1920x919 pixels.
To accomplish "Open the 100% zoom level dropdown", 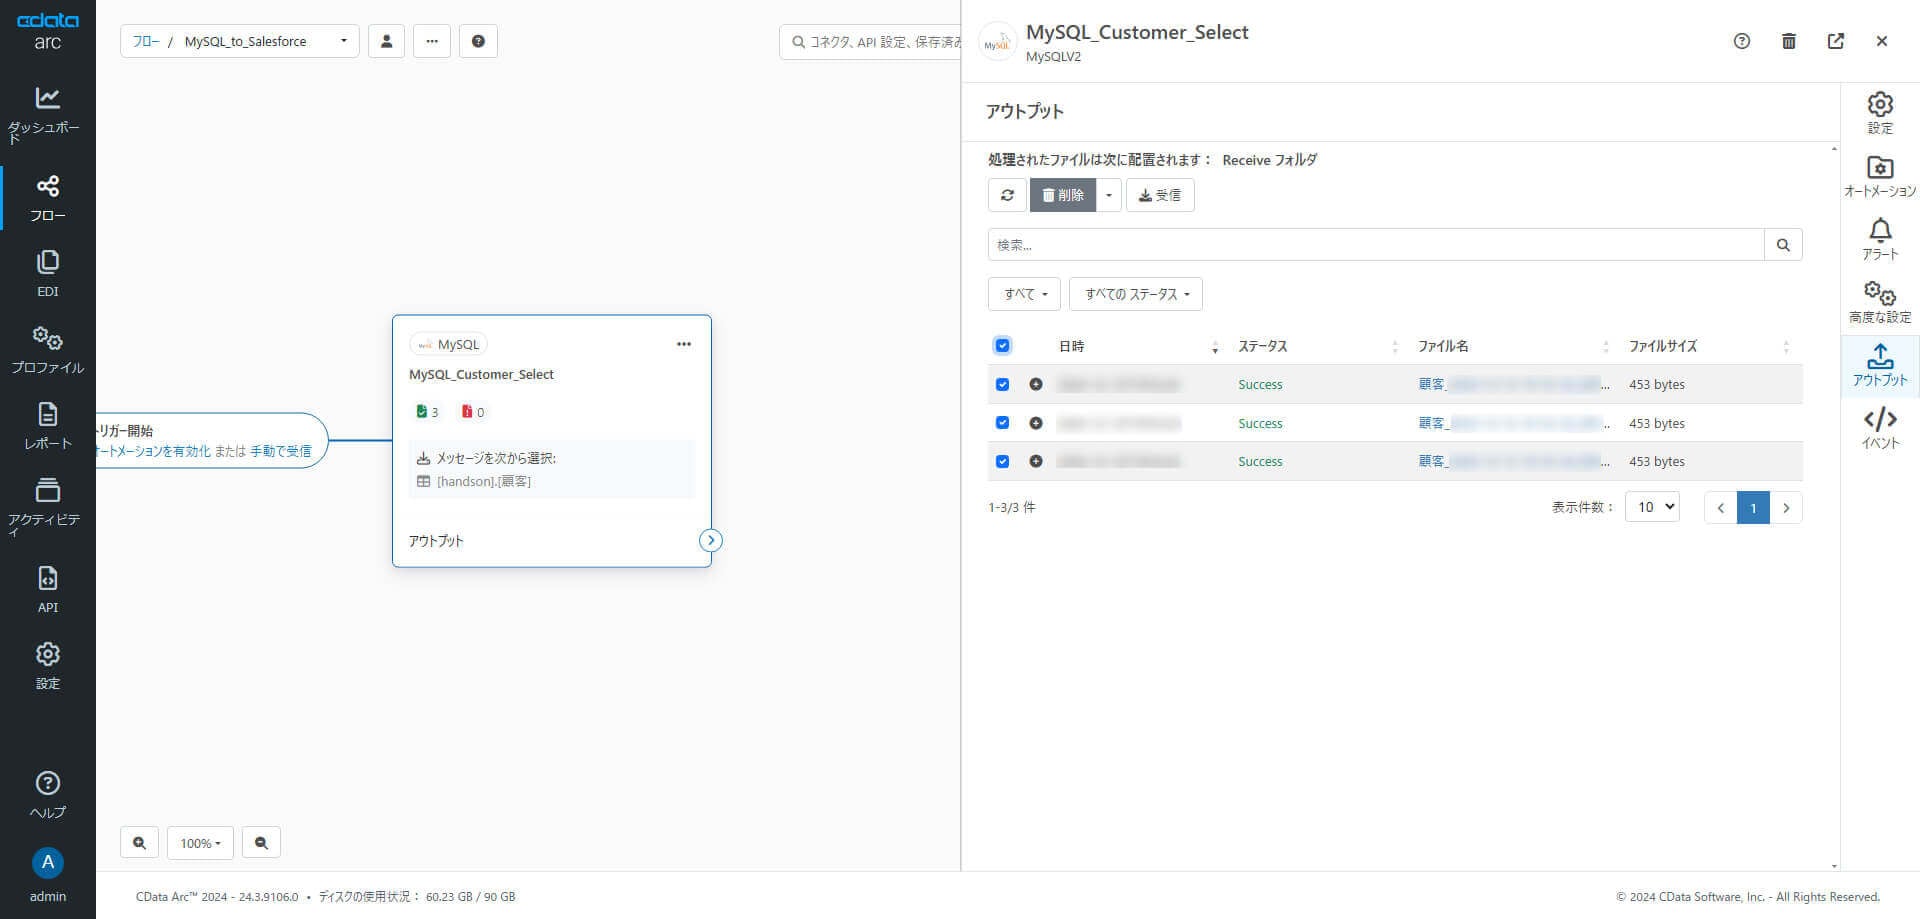I will (x=200, y=843).
